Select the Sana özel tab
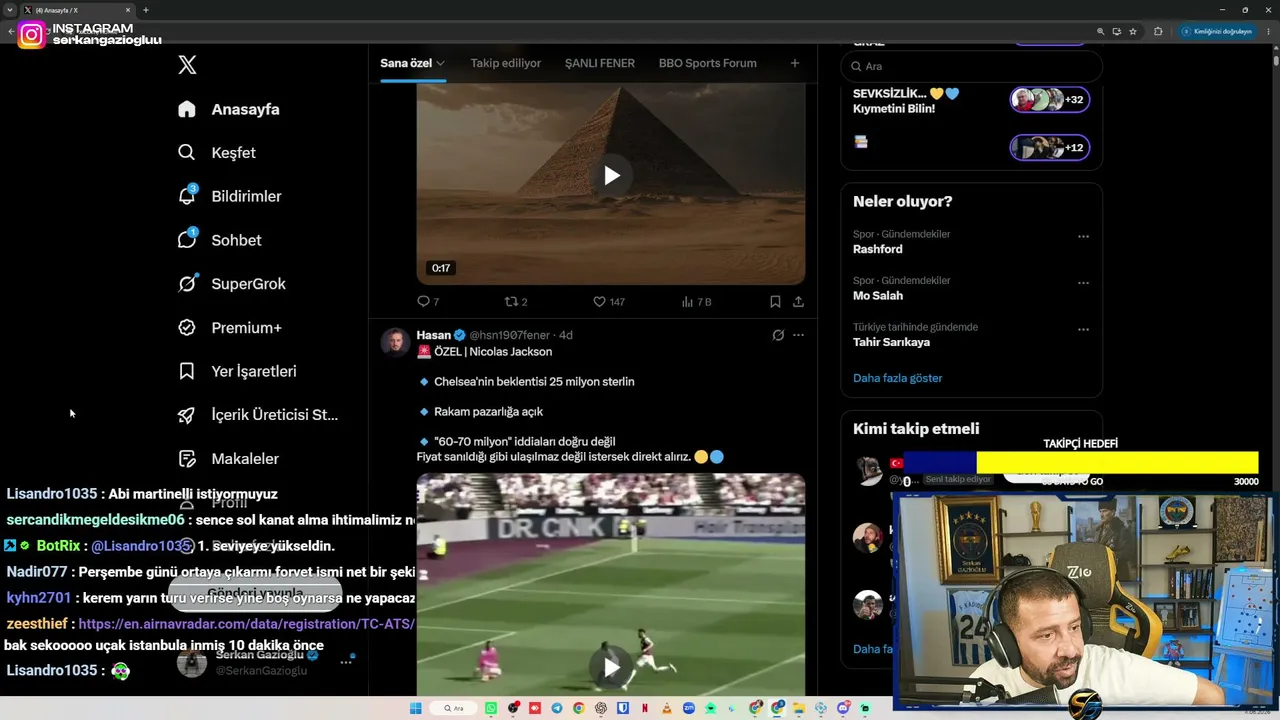This screenshot has width=1280, height=720. click(406, 63)
